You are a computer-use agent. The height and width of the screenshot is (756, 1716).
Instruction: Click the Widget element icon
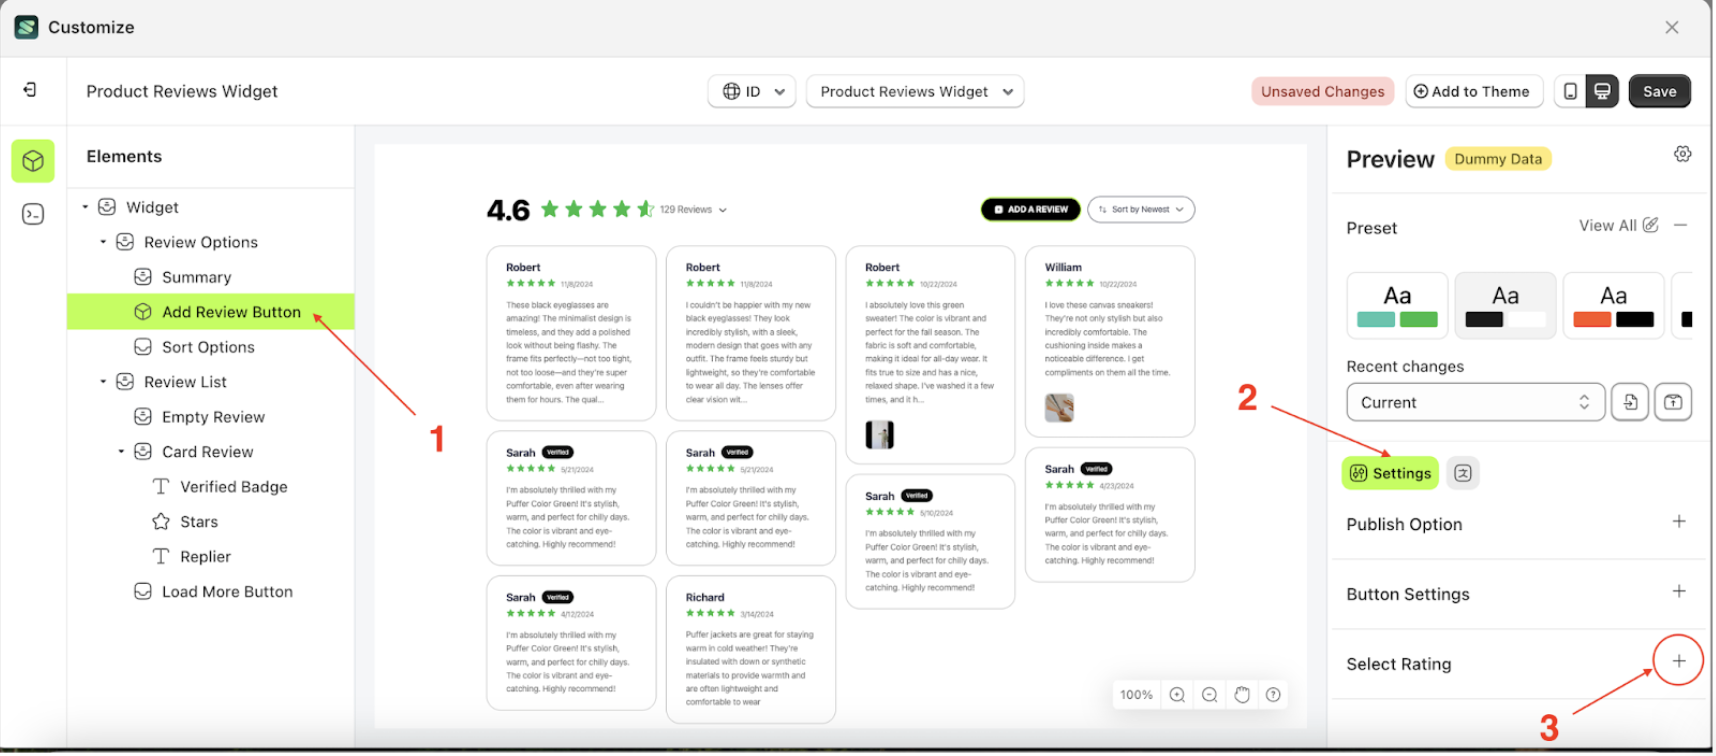(107, 207)
